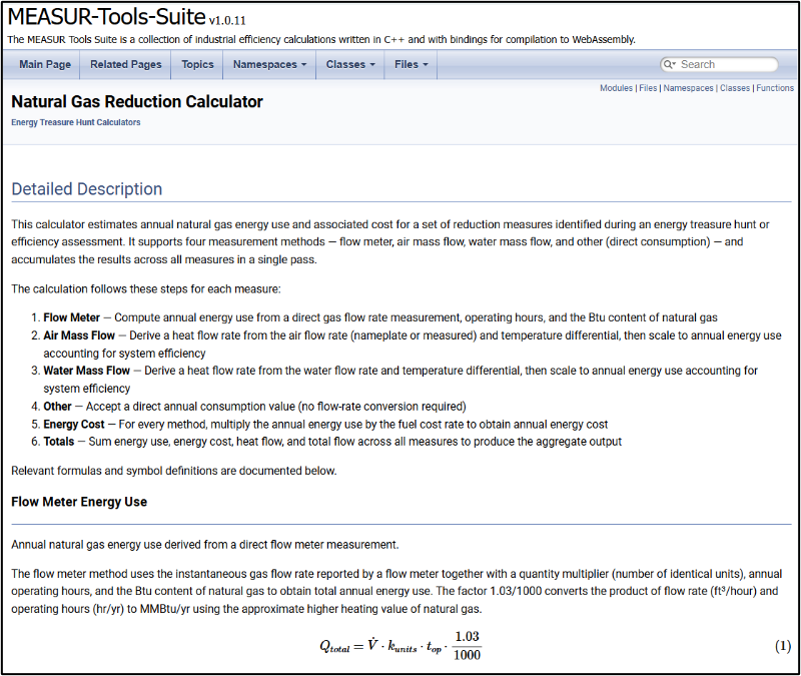This screenshot has width=801, height=676.
Task: Jump to the Namespaces section link
Action: (x=688, y=88)
